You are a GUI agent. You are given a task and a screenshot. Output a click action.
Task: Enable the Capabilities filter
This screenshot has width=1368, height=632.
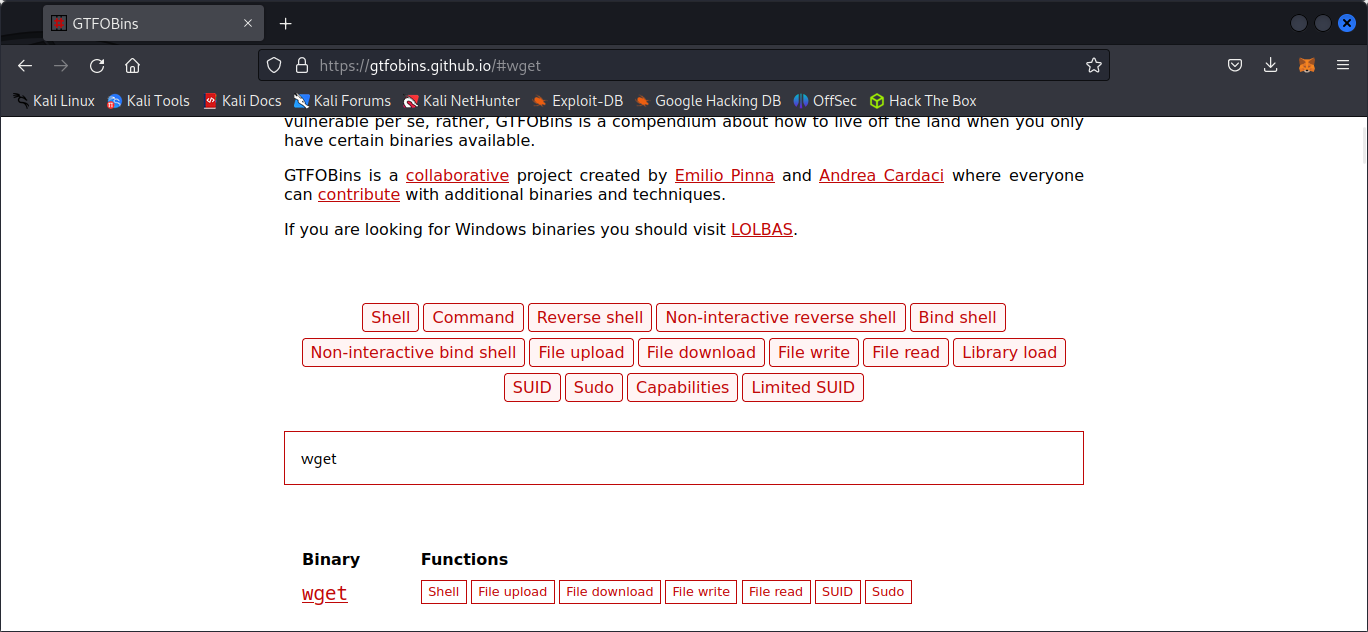point(682,388)
